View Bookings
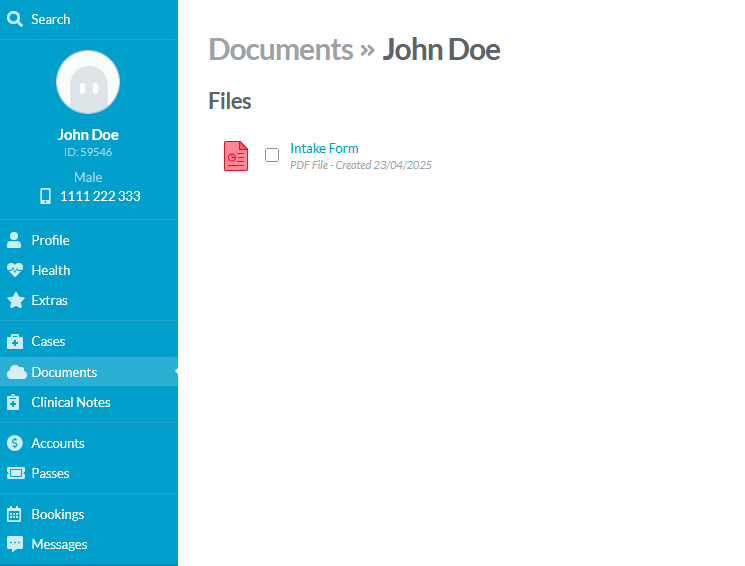The width and height of the screenshot is (745, 566). pyautogui.click(x=57, y=514)
